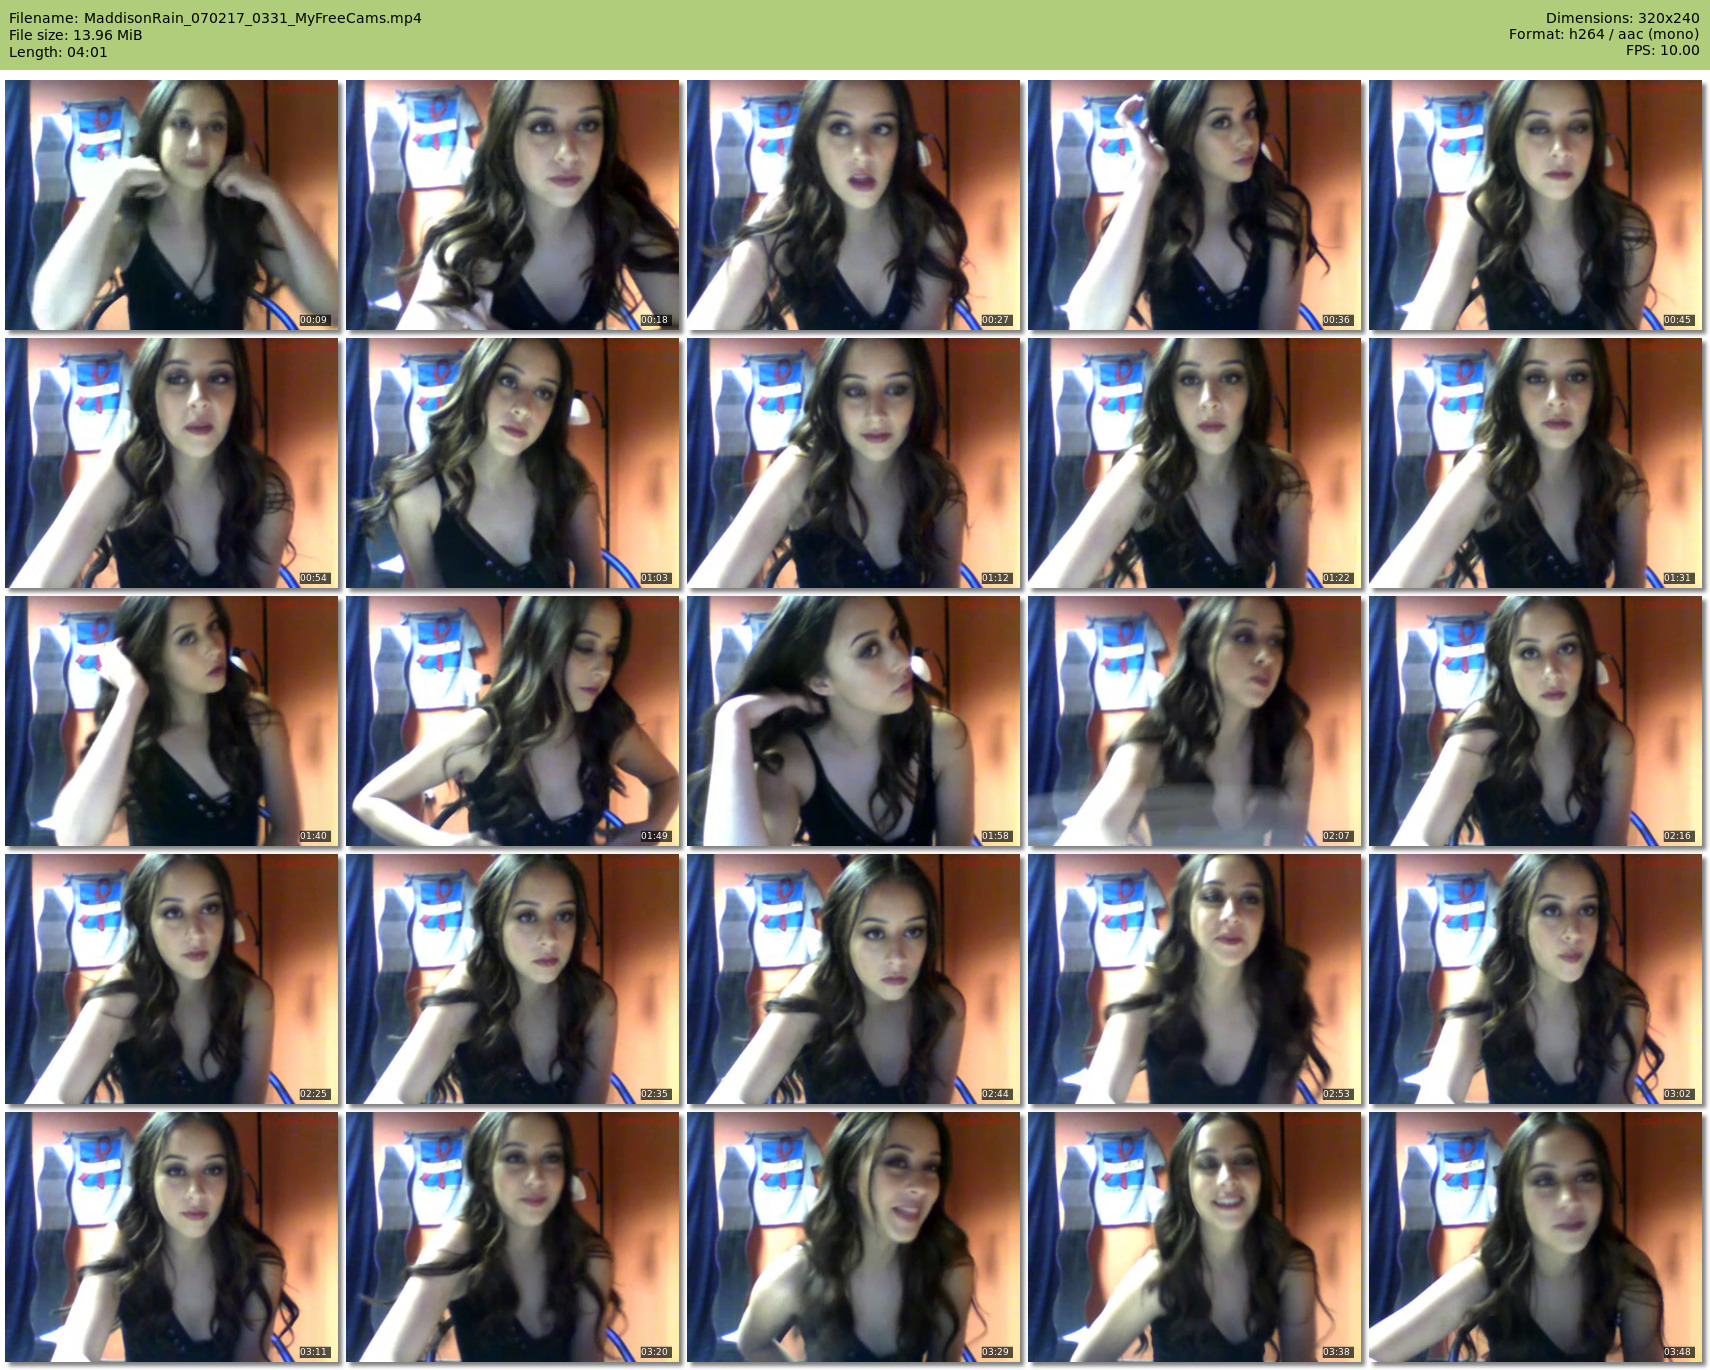Click the Length: 04:01 text
This screenshot has height=1370, width=1710.
tap(58, 52)
